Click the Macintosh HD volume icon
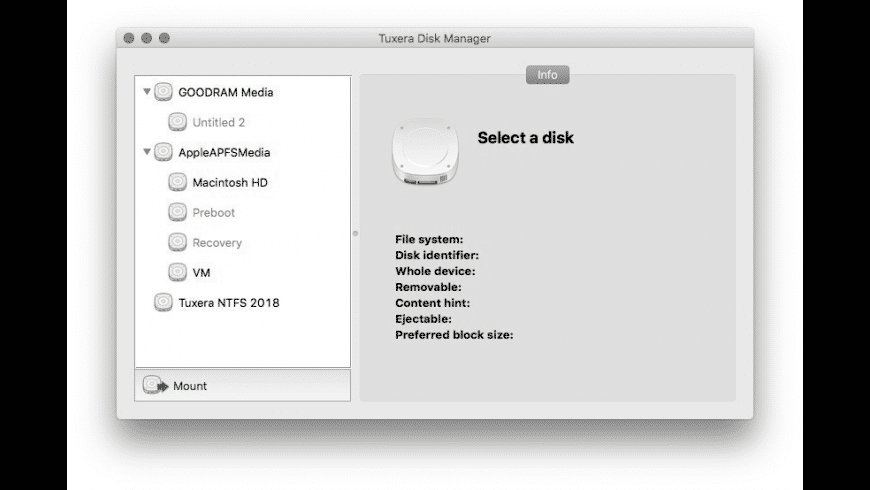This screenshot has width=870, height=490. click(x=177, y=182)
